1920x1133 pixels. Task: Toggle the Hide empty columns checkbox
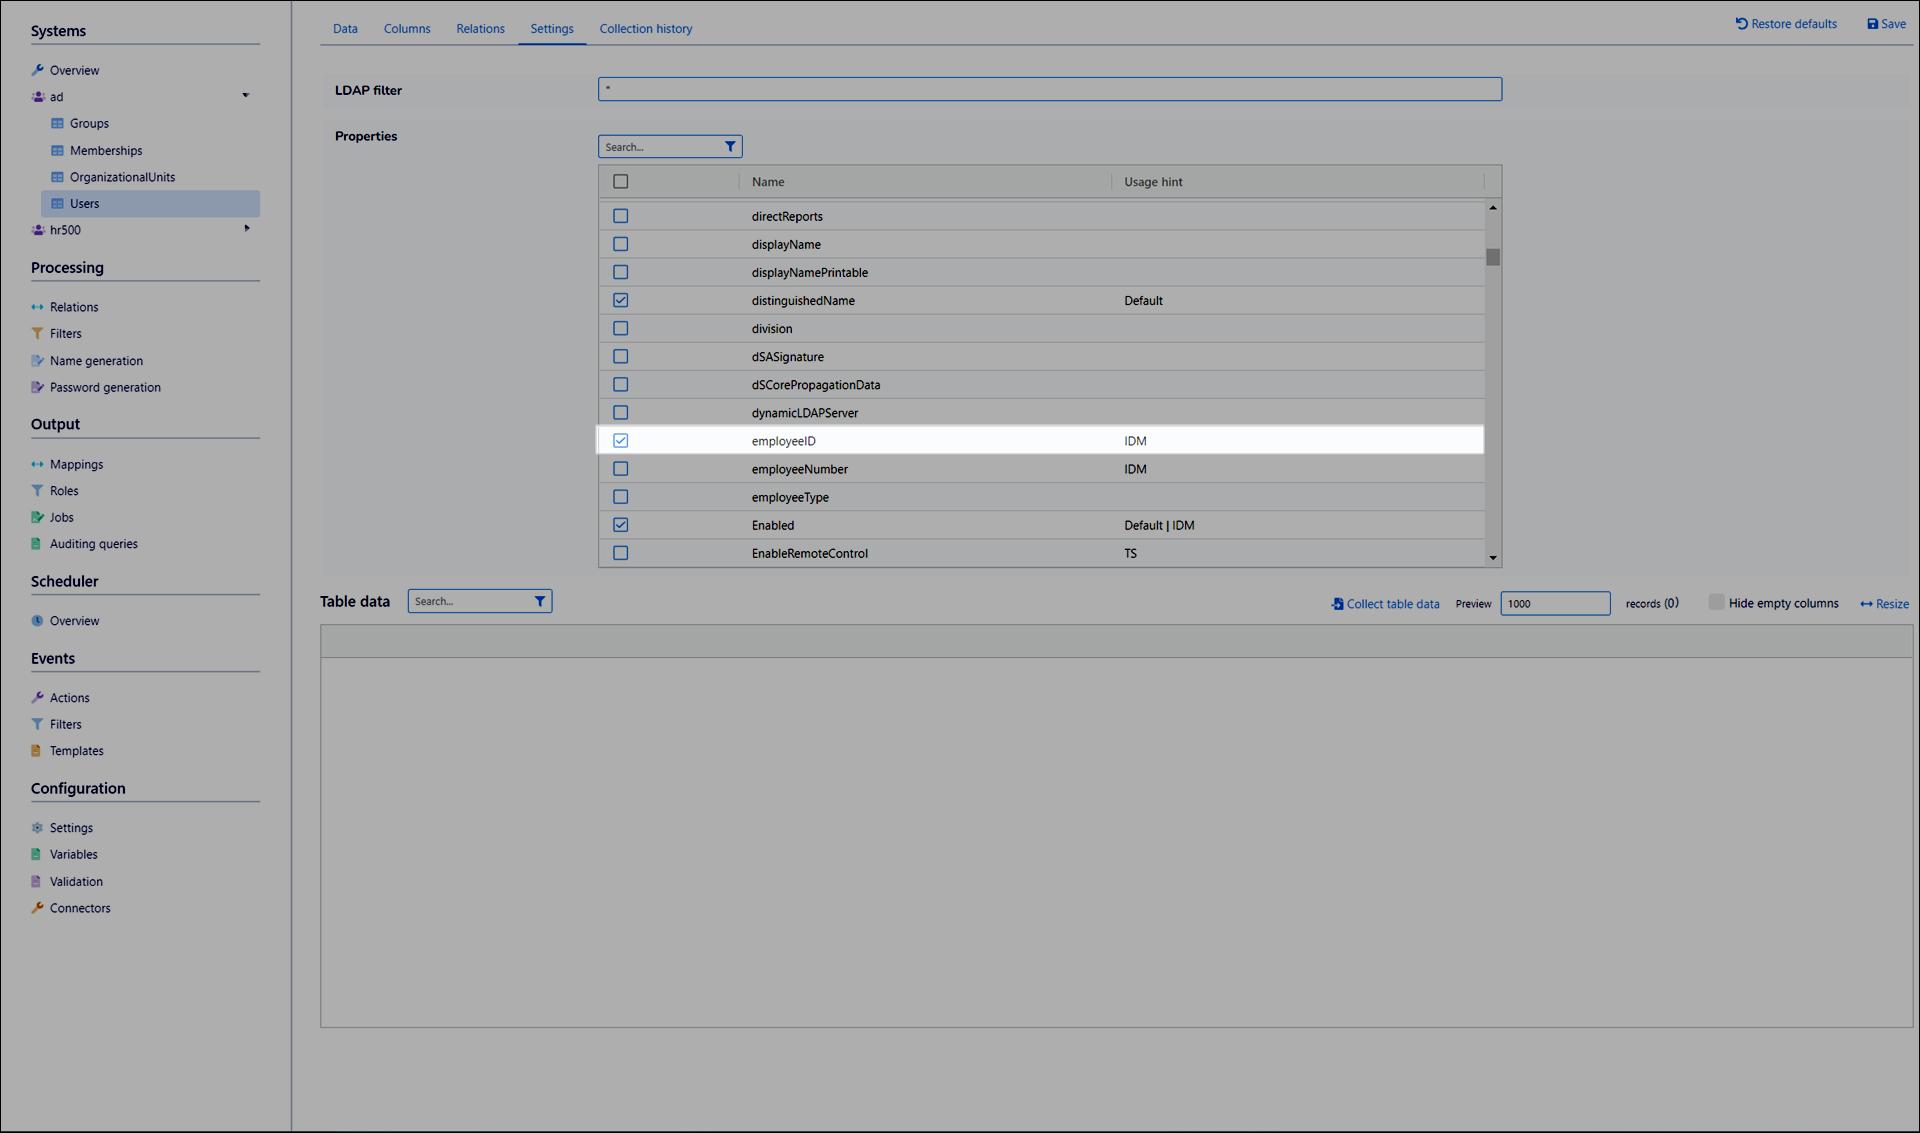click(1716, 602)
